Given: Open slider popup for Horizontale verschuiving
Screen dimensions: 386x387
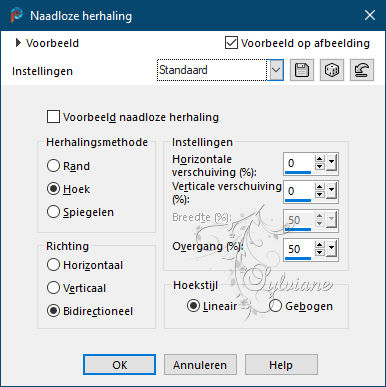Looking at the screenshot, I should coord(331,163).
